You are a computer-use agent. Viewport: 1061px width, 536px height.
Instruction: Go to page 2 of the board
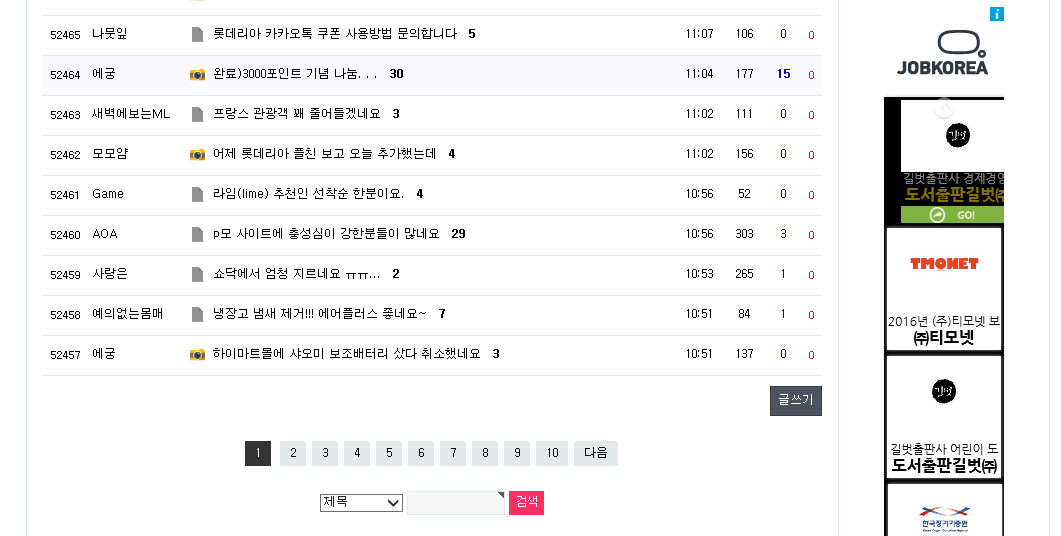tap(292, 454)
